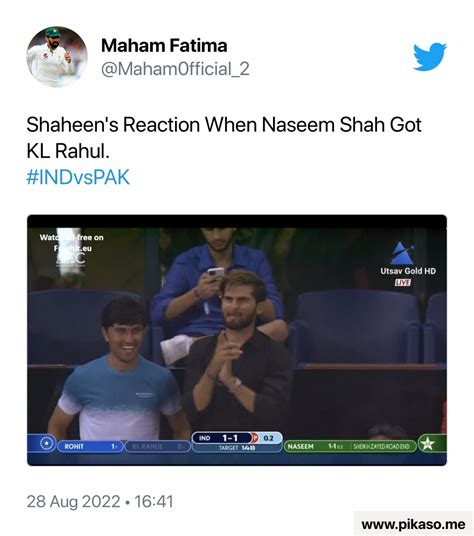Click the India team emblem in scorebar
The height and width of the screenshot is (536, 474).
click(x=47, y=443)
